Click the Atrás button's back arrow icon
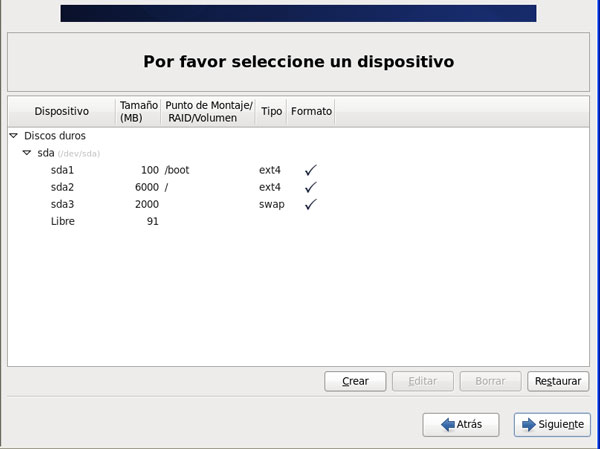The width and height of the screenshot is (600, 449). coord(449,424)
